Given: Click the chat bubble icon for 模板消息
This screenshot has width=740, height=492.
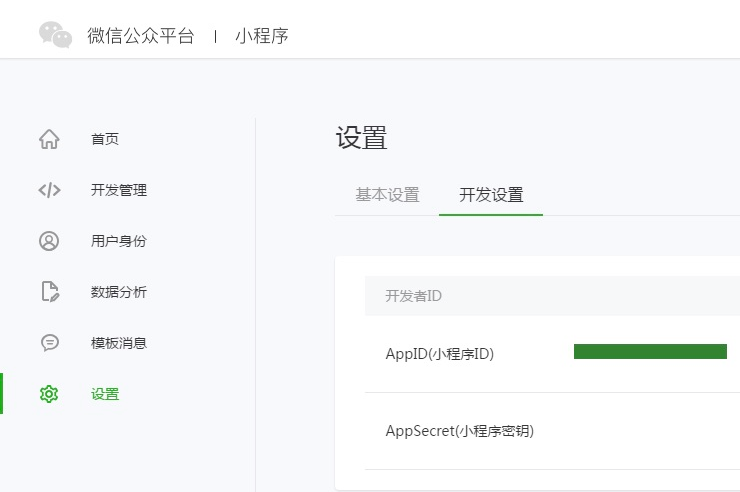Looking at the screenshot, I should [50, 342].
